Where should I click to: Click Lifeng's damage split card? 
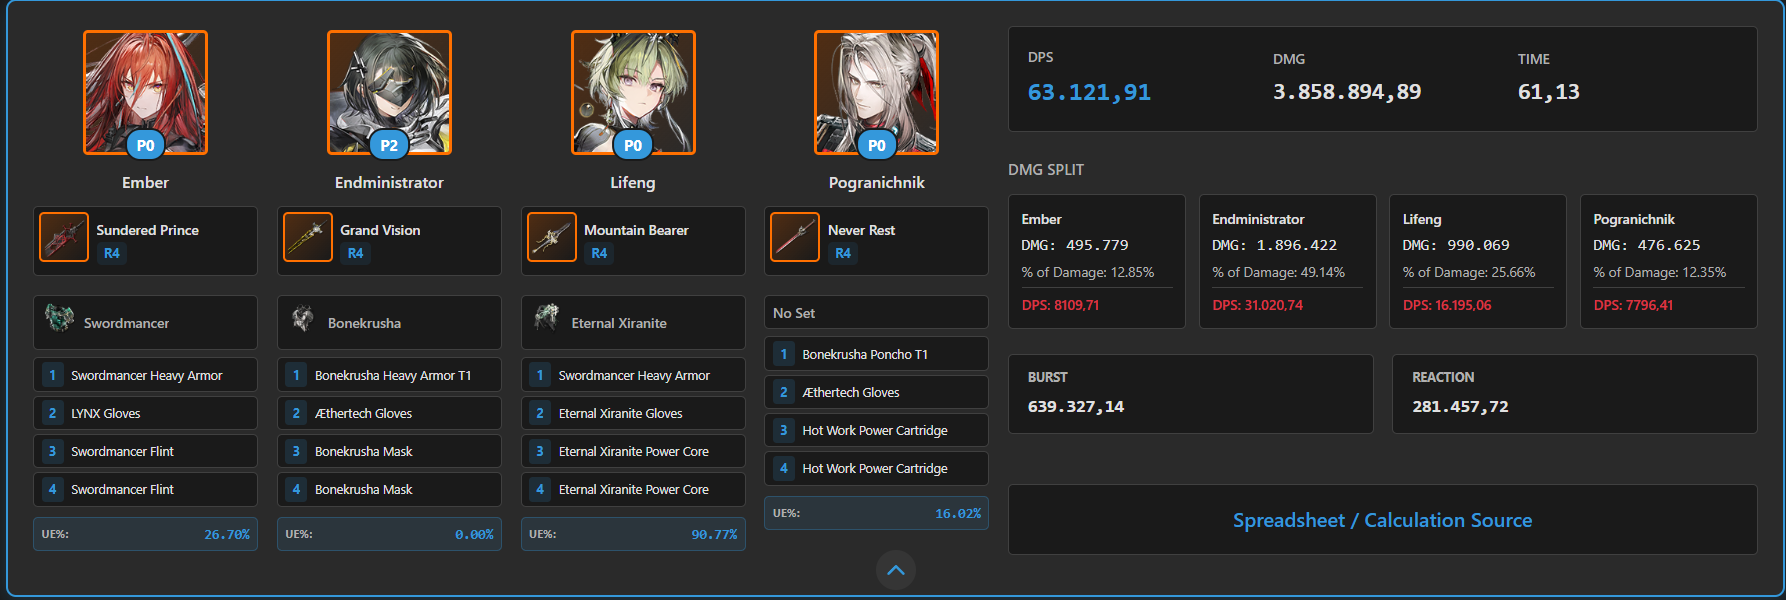click(x=1478, y=261)
